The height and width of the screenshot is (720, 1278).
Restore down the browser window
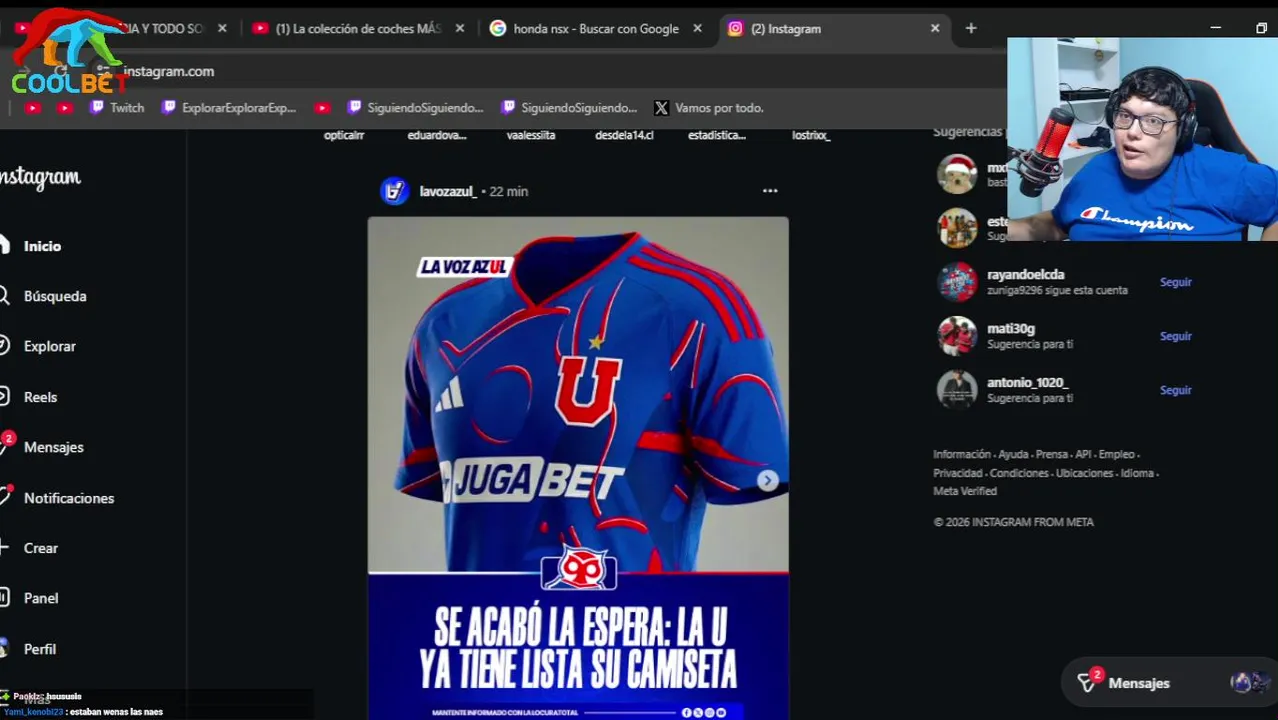click(x=1261, y=28)
